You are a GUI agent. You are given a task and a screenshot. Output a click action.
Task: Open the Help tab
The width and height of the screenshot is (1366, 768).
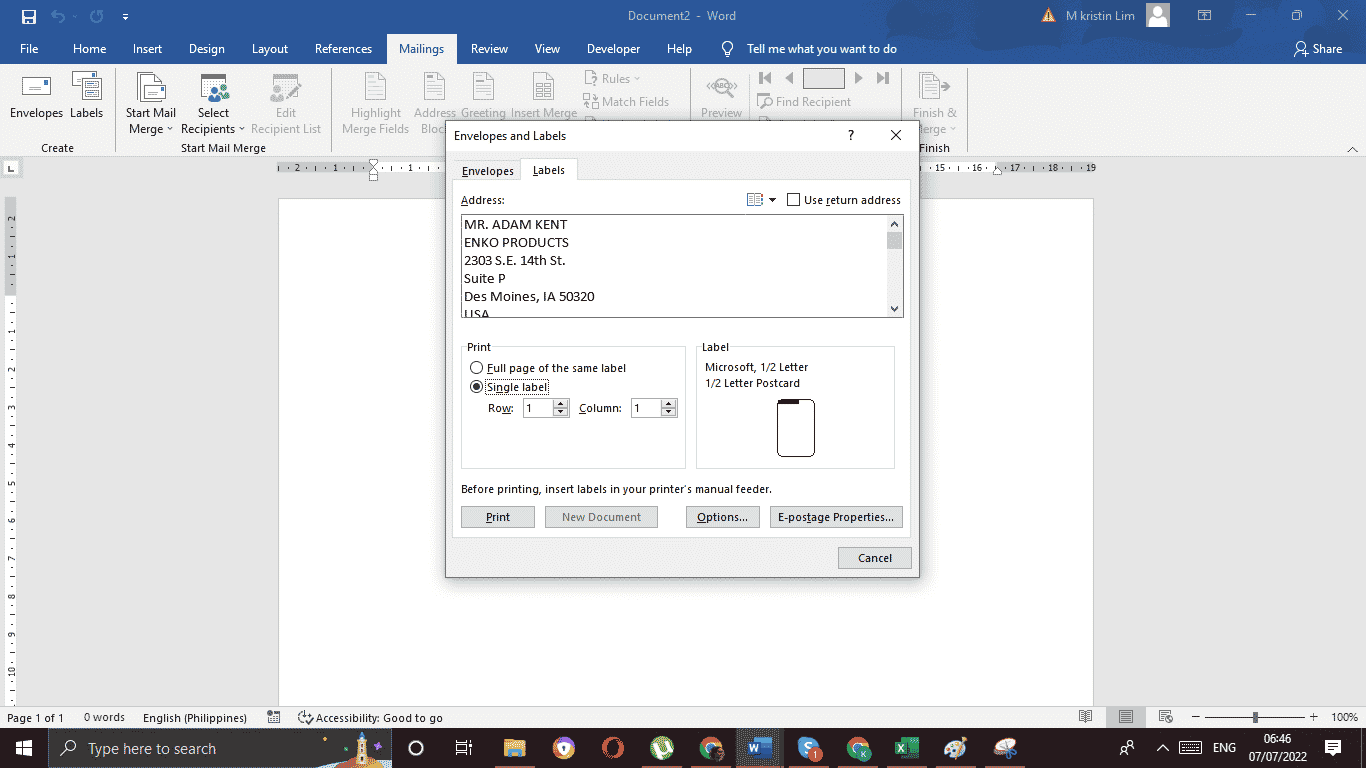click(679, 49)
